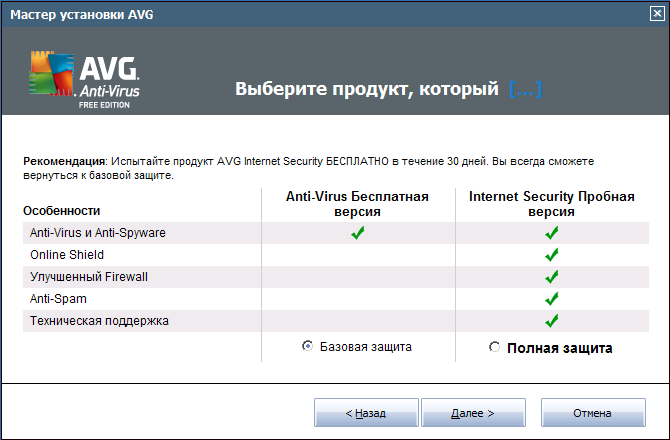The image size is (670, 440).
Task: Click the Техническая поддержка row label
Action: click(x=99, y=321)
